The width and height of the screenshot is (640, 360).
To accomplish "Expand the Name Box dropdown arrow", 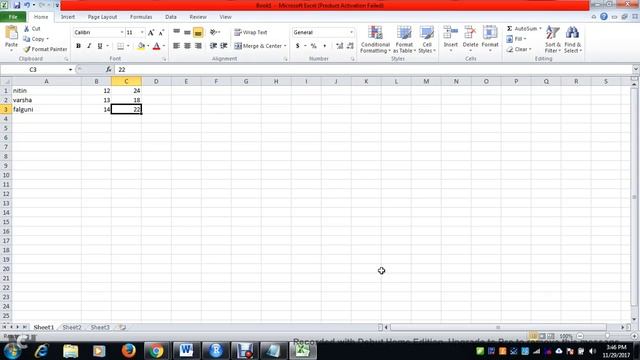I will [70, 70].
